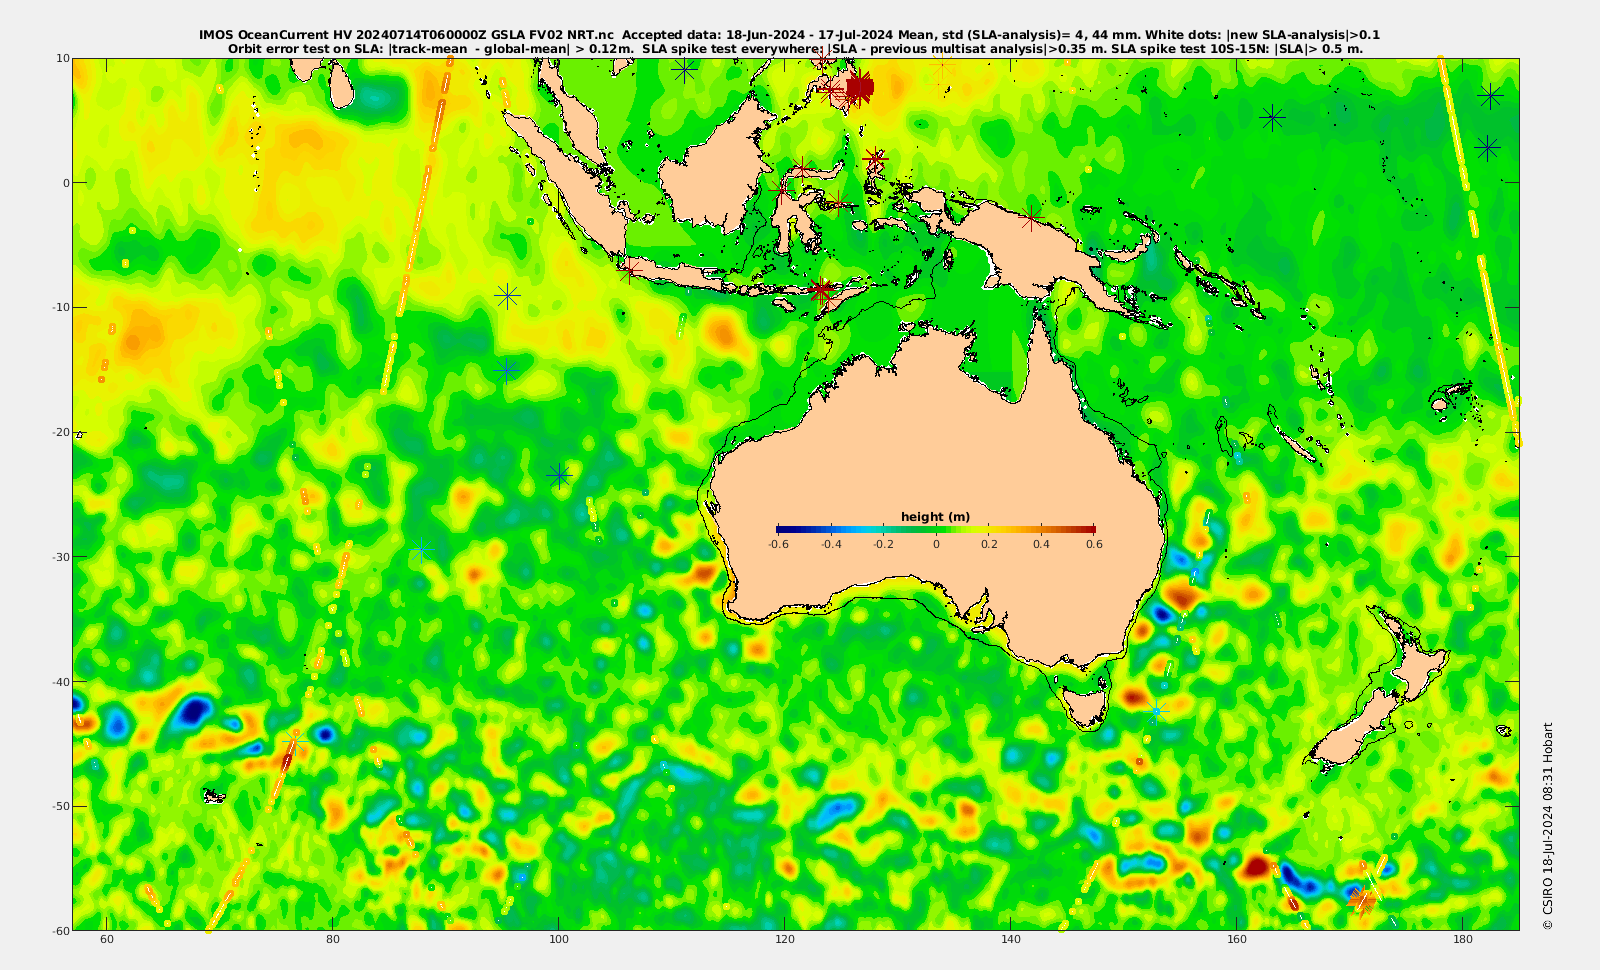Click latitude axis label "-50"

60,806
